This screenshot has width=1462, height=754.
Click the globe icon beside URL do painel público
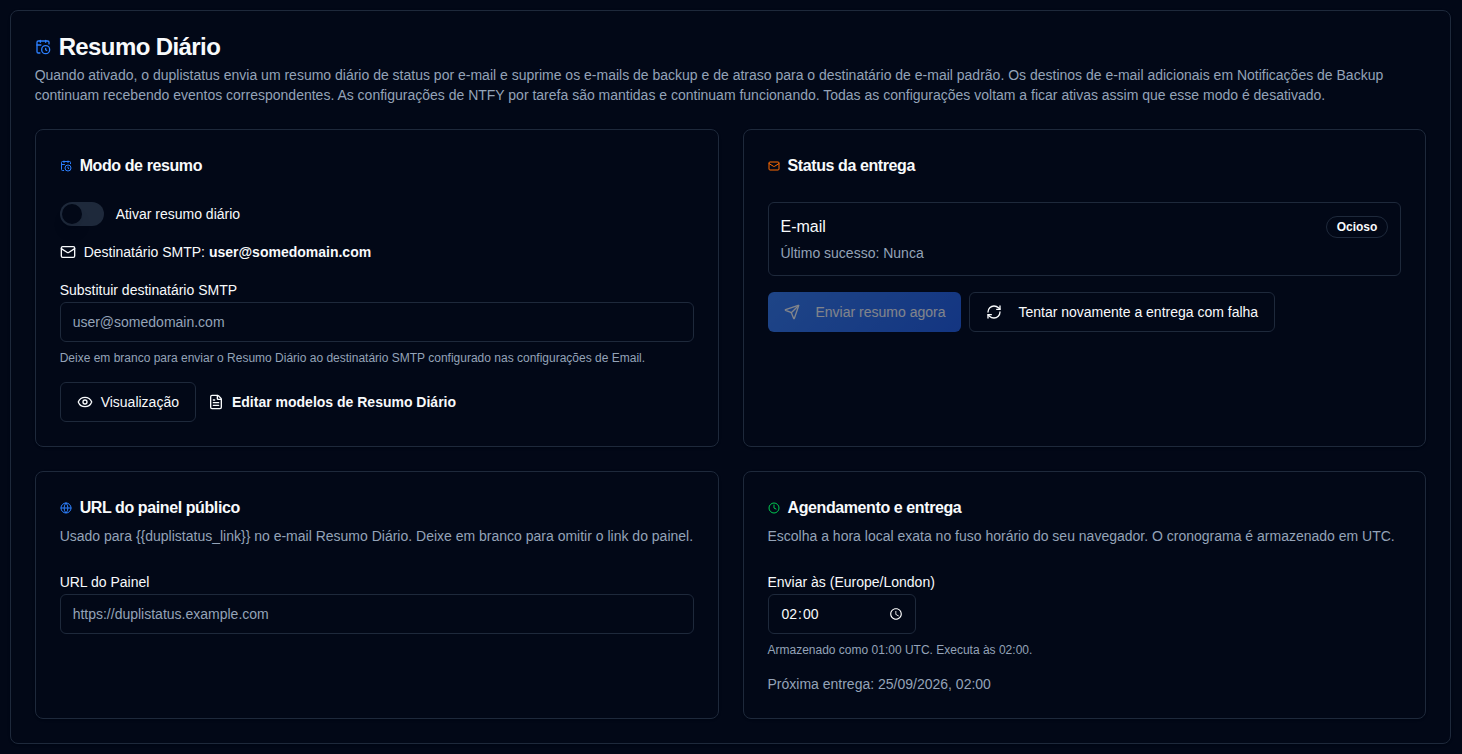pos(66,508)
